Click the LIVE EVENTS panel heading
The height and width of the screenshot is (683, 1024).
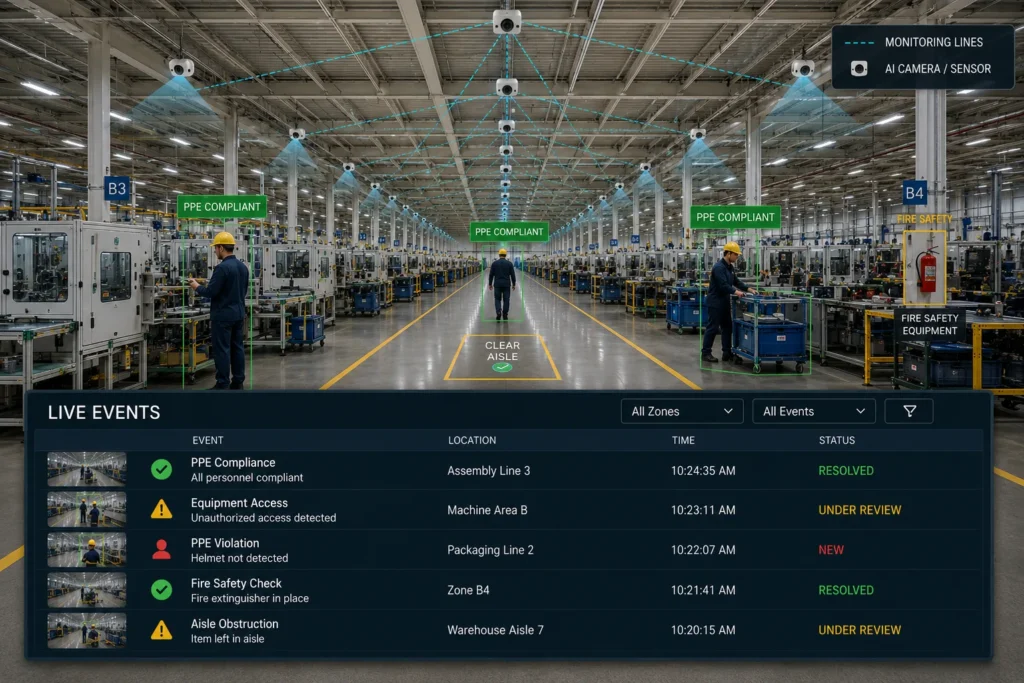tap(104, 413)
